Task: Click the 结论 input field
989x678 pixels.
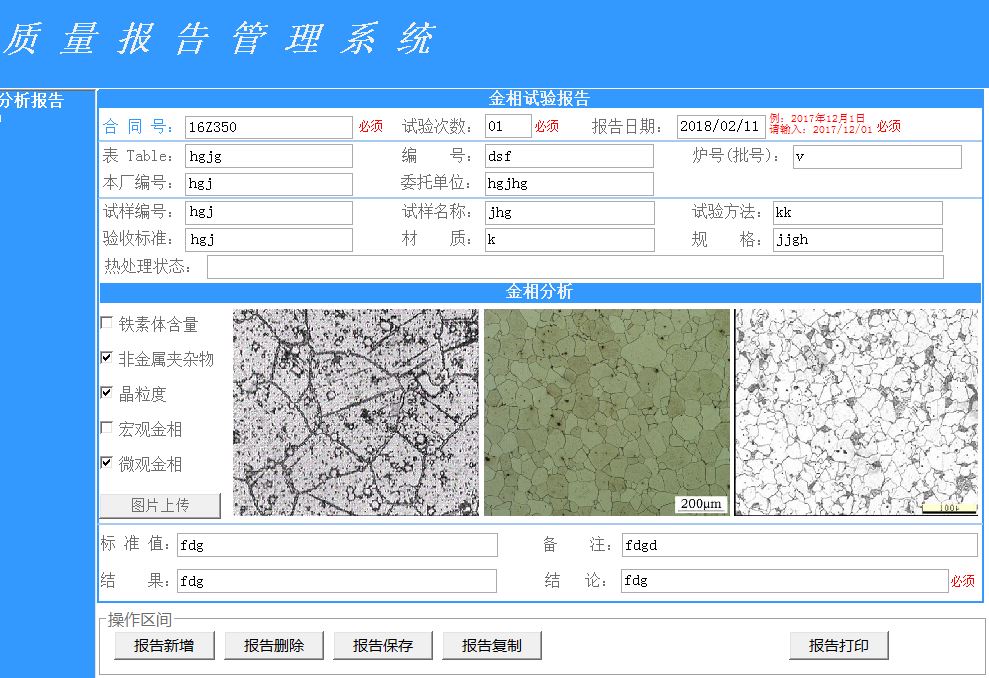Action: pyautogui.click(x=784, y=581)
